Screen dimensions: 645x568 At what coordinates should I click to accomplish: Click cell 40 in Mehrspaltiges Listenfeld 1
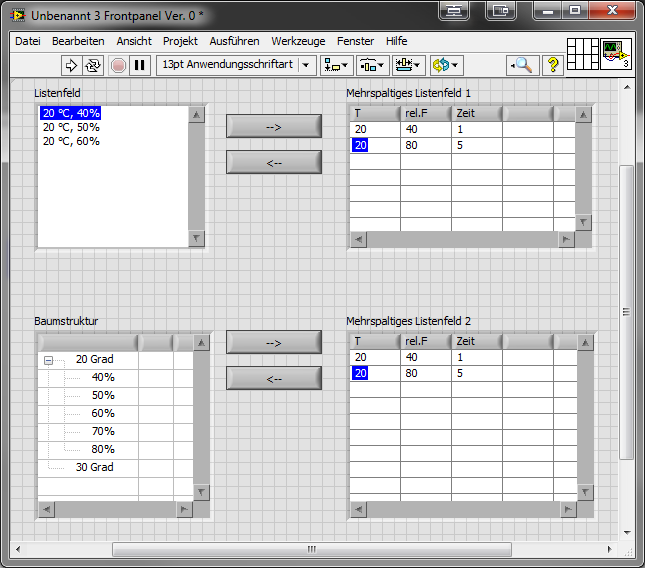point(426,130)
